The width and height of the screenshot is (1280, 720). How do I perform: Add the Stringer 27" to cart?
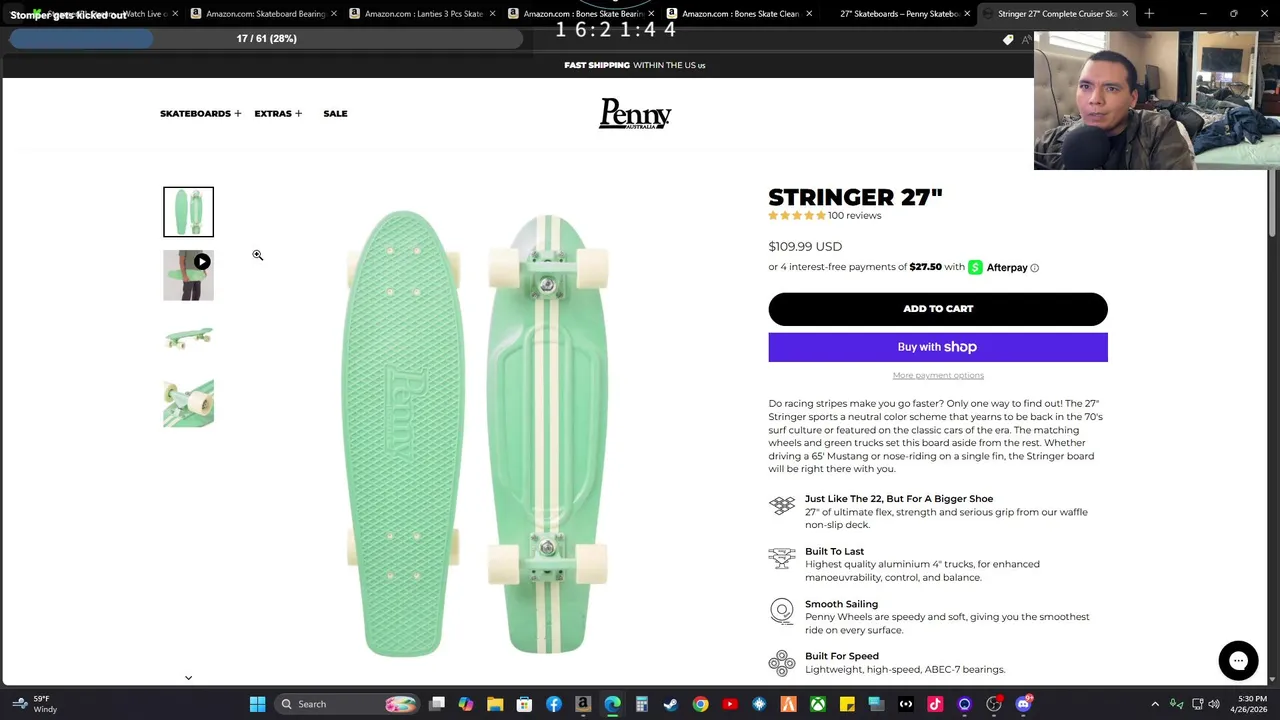click(938, 309)
